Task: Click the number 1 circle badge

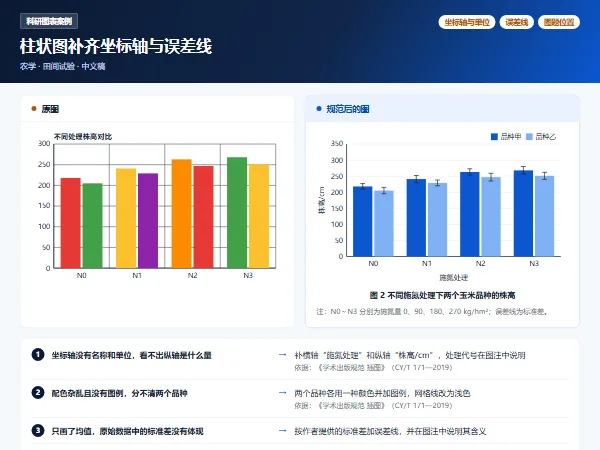Action: [38, 355]
